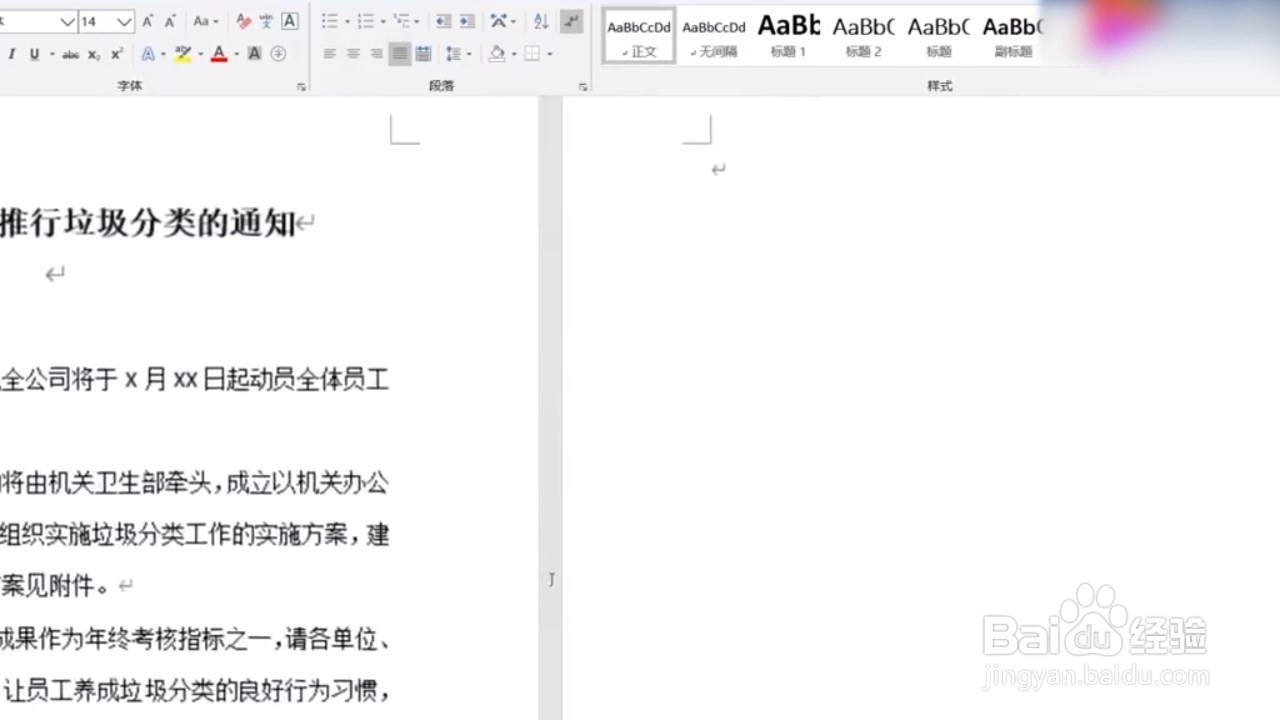Click in paragraph starting 全公司将于 x 月
Image resolution: width=1280 pixels, height=720 pixels.
(x=195, y=380)
